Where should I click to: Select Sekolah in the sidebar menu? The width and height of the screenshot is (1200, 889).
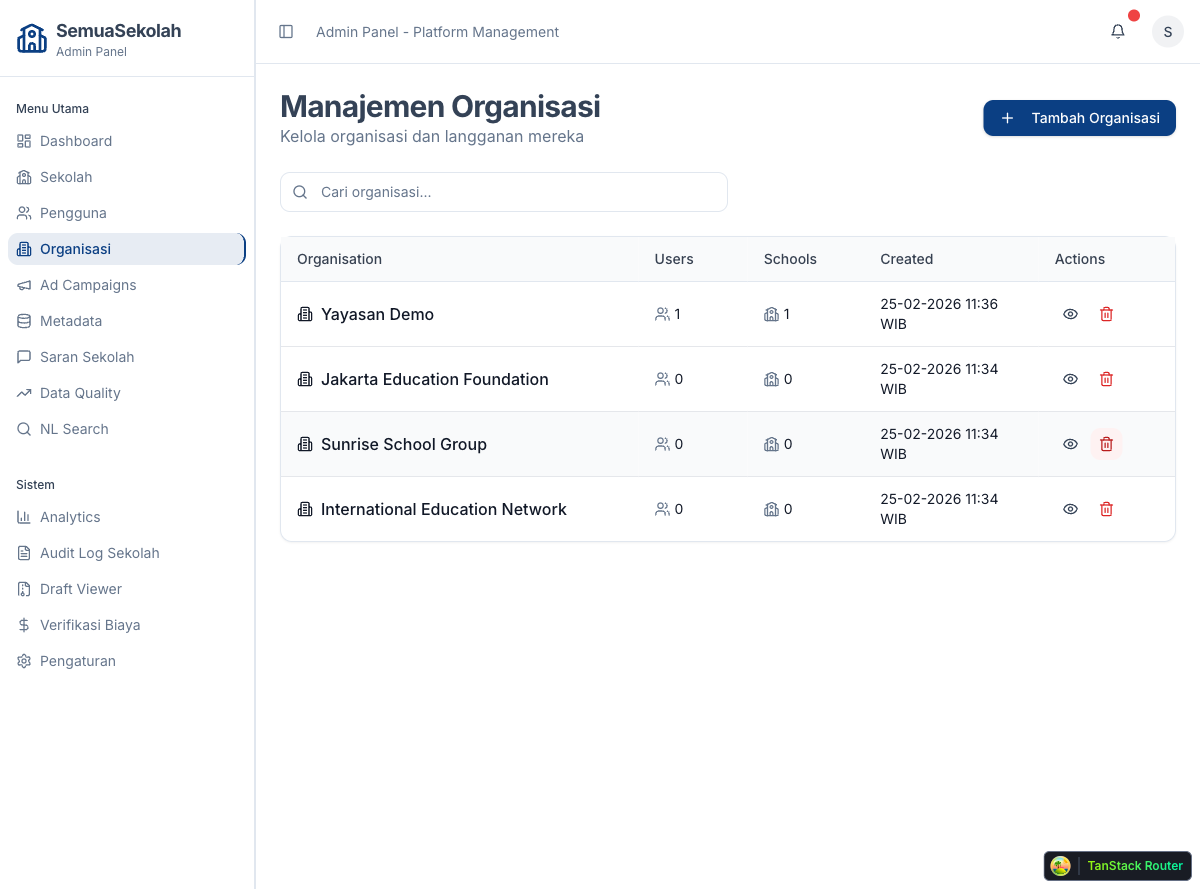point(64,177)
